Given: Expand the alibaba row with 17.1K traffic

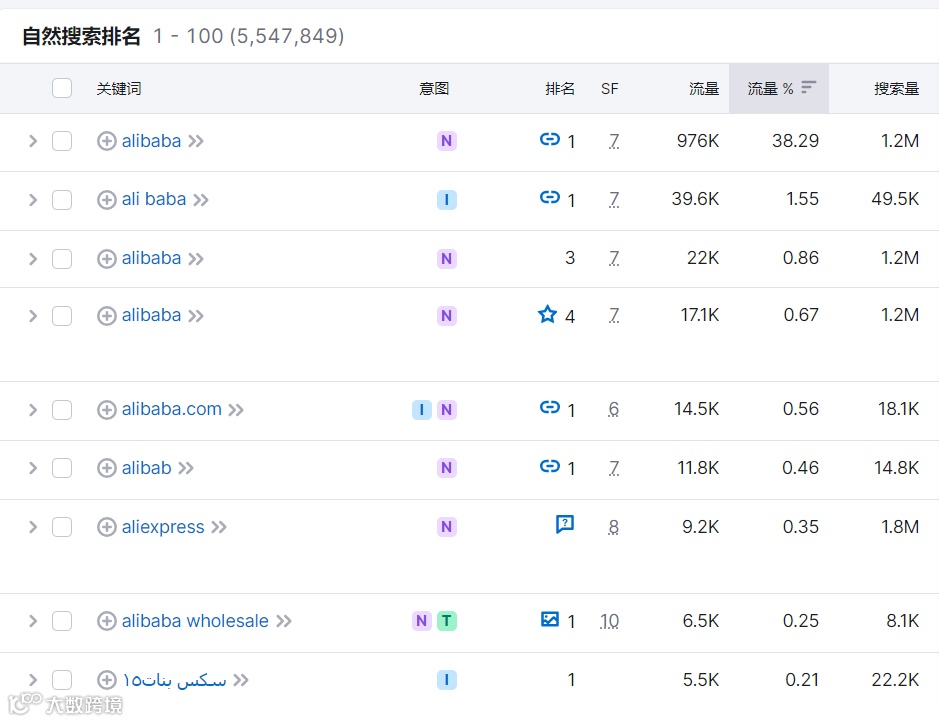Looking at the screenshot, I should tap(33, 316).
